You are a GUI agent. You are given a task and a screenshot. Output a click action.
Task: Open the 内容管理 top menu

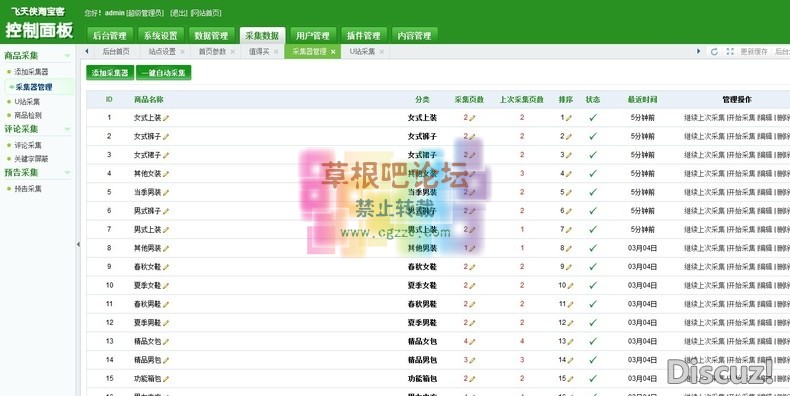coord(415,36)
